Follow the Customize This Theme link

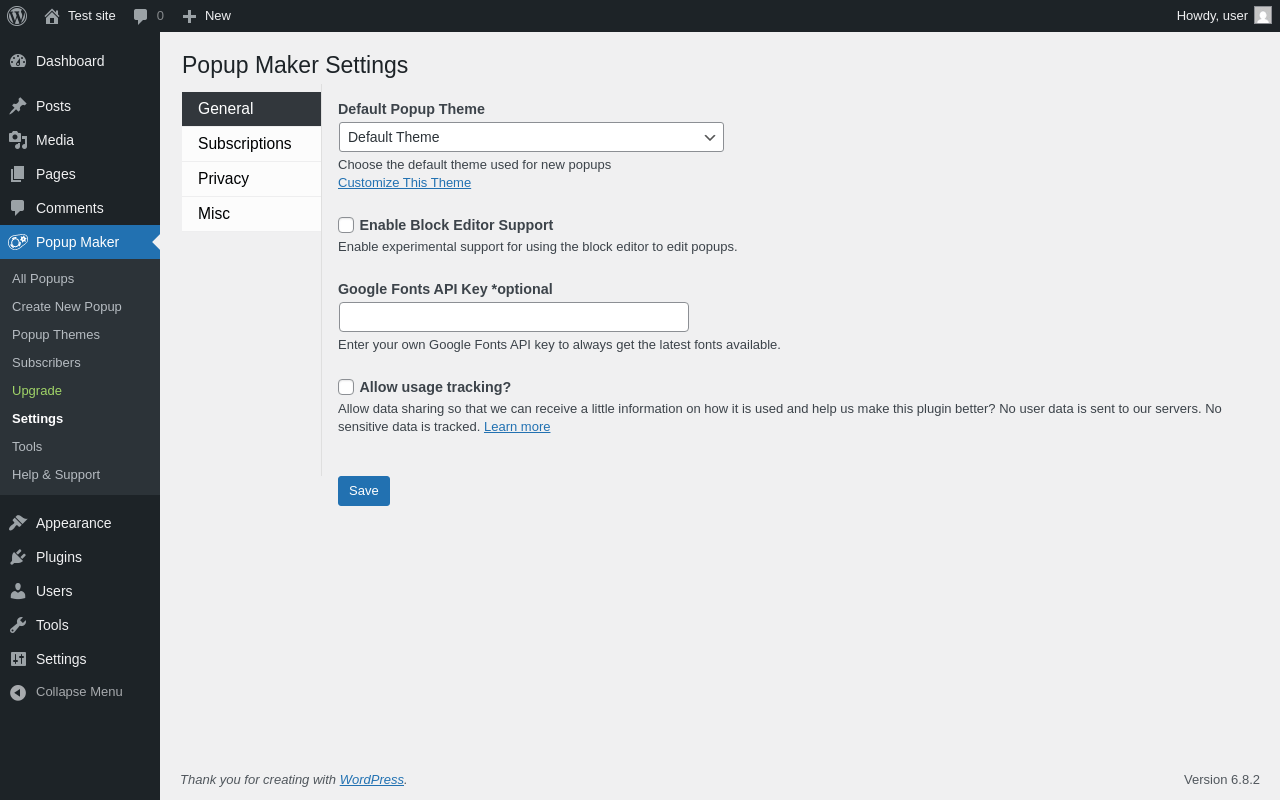[404, 183]
